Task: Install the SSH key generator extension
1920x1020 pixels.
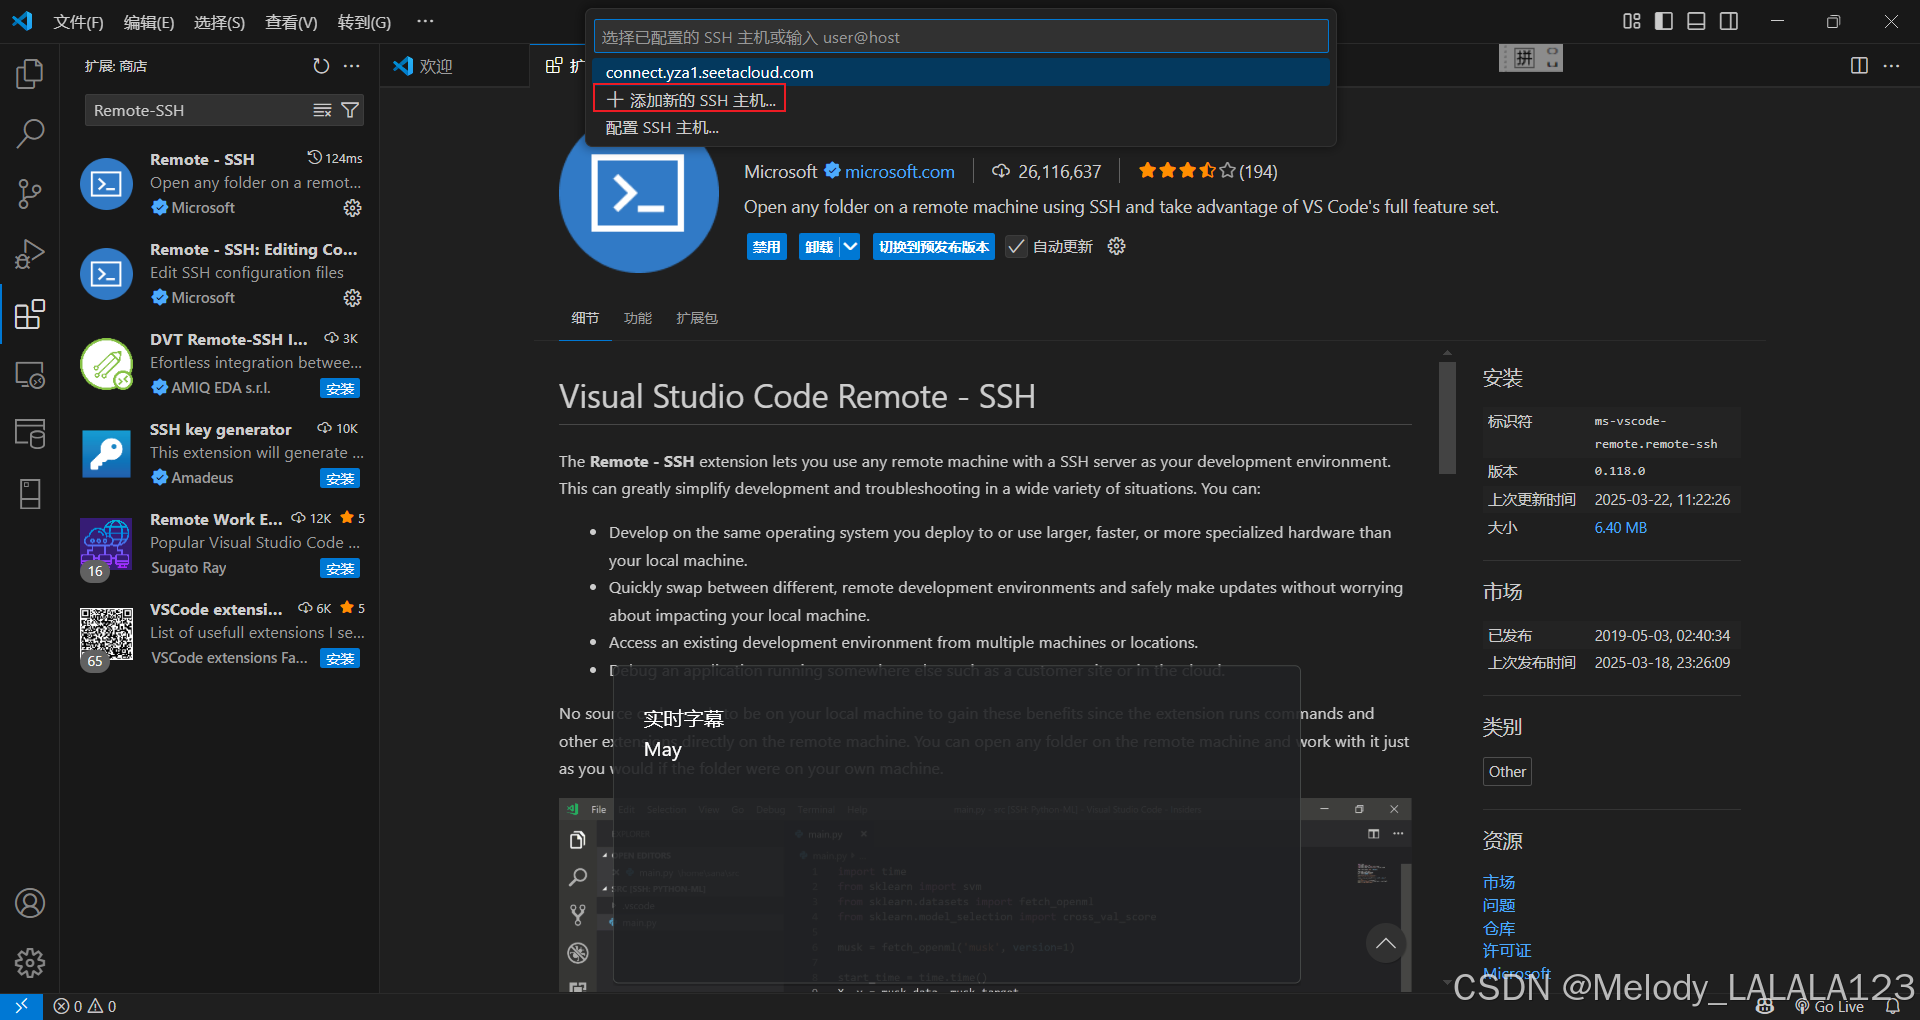Action: (340, 479)
